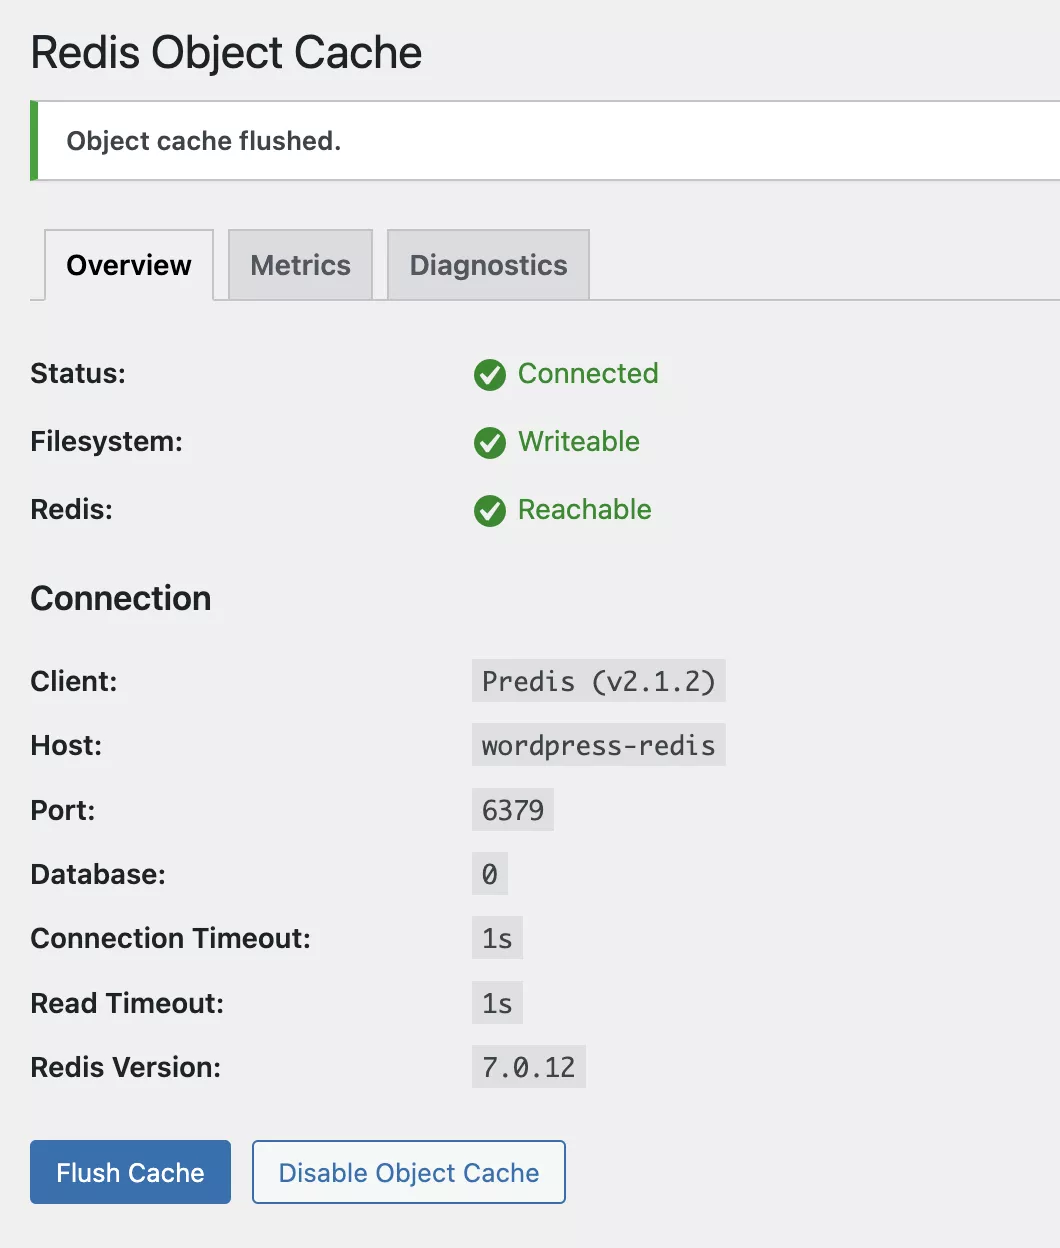Click the Writeable filesystem checkmark icon
Screen dimensions: 1060x1248
point(489,442)
